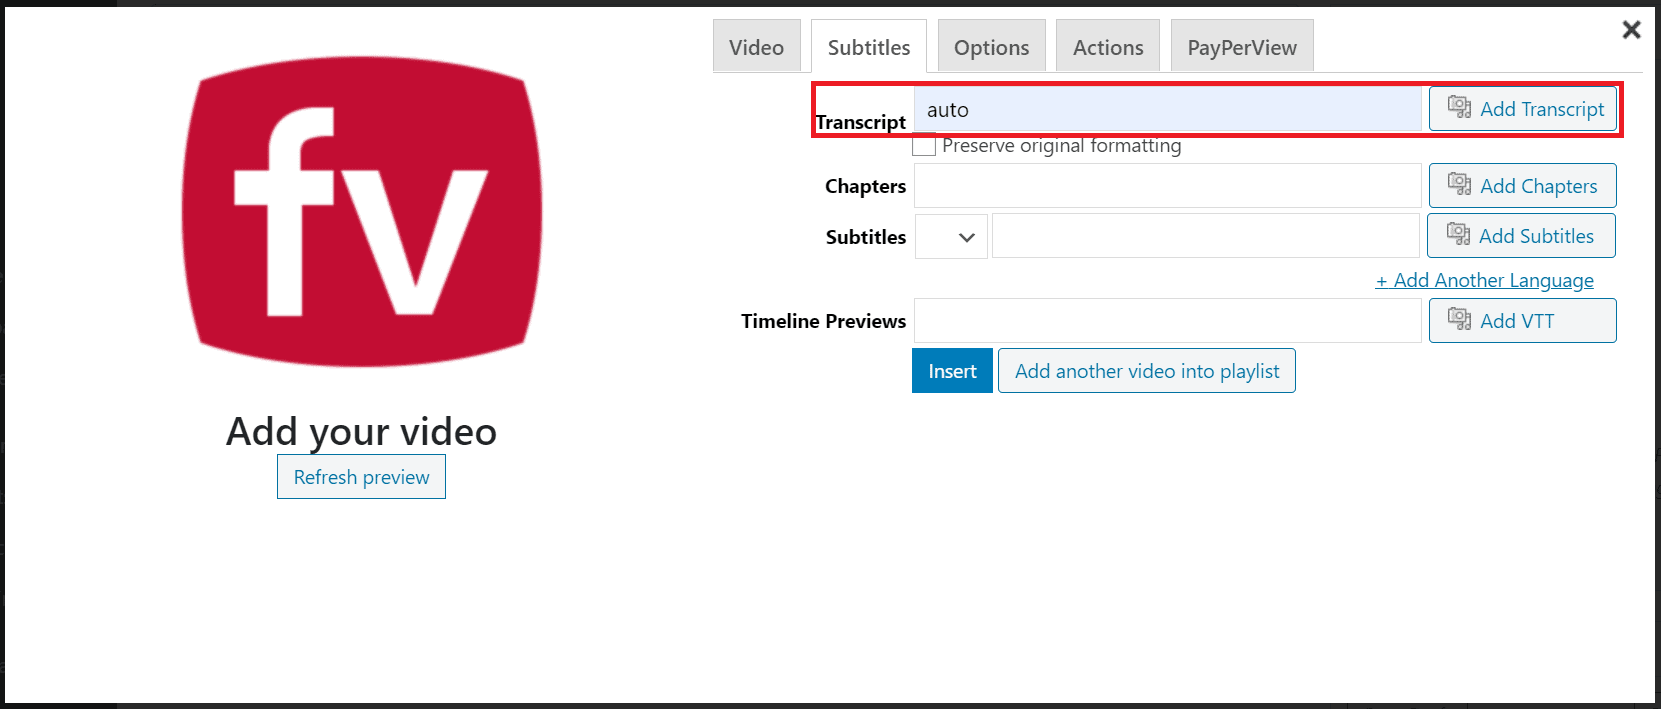This screenshot has width=1661, height=709.
Task: Click Add another video into playlist
Action: point(1147,371)
